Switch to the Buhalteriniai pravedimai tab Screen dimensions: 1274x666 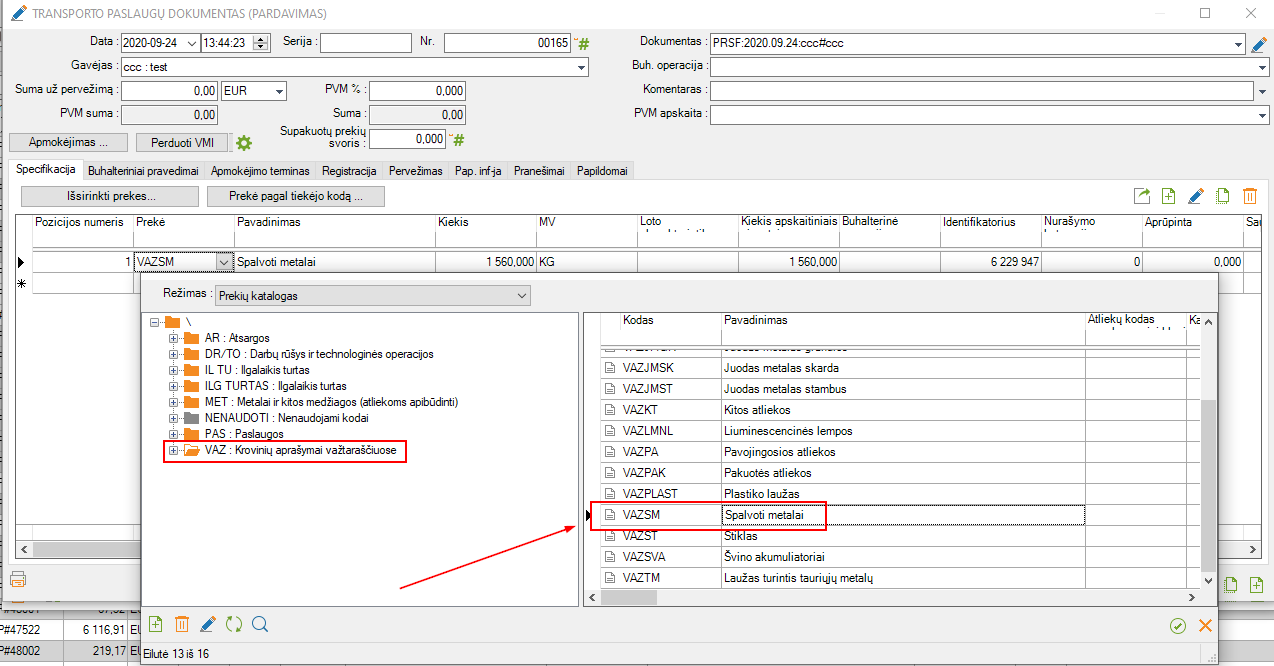coord(143,171)
